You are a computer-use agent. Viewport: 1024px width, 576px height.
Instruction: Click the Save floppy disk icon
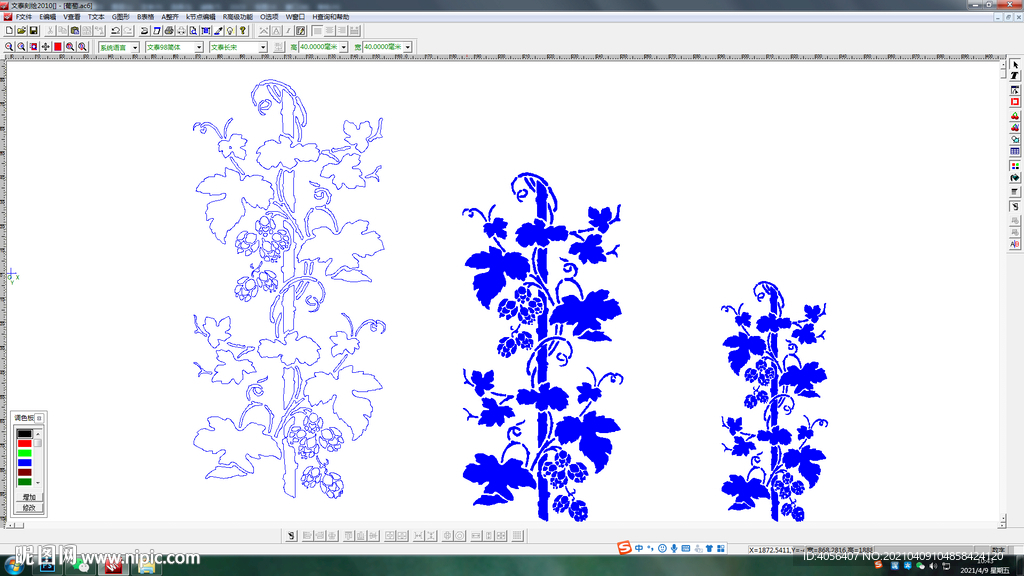pos(33,31)
